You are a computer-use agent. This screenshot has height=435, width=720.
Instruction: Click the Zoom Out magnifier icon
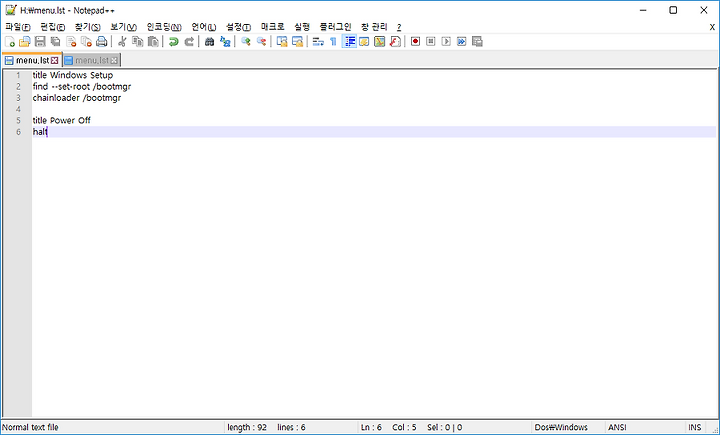[x=261, y=42]
